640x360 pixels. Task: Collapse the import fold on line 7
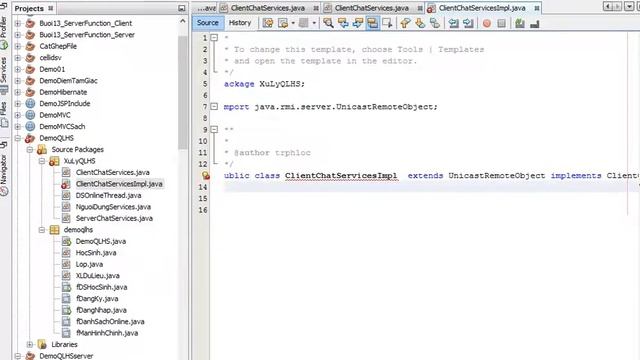(x=214, y=107)
